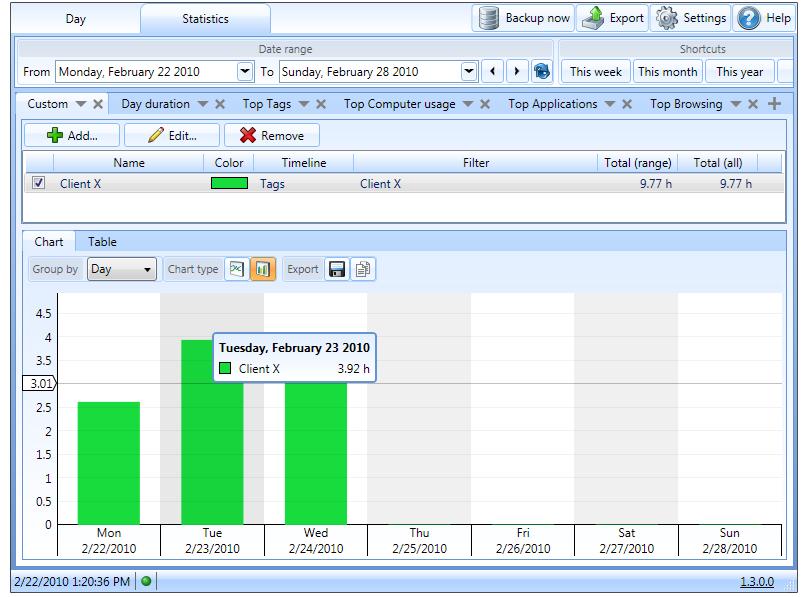Image resolution: width=803 pixels, height=597 pixels.
Task: Open Help with the question mark icon
Action: pos(749,19)
